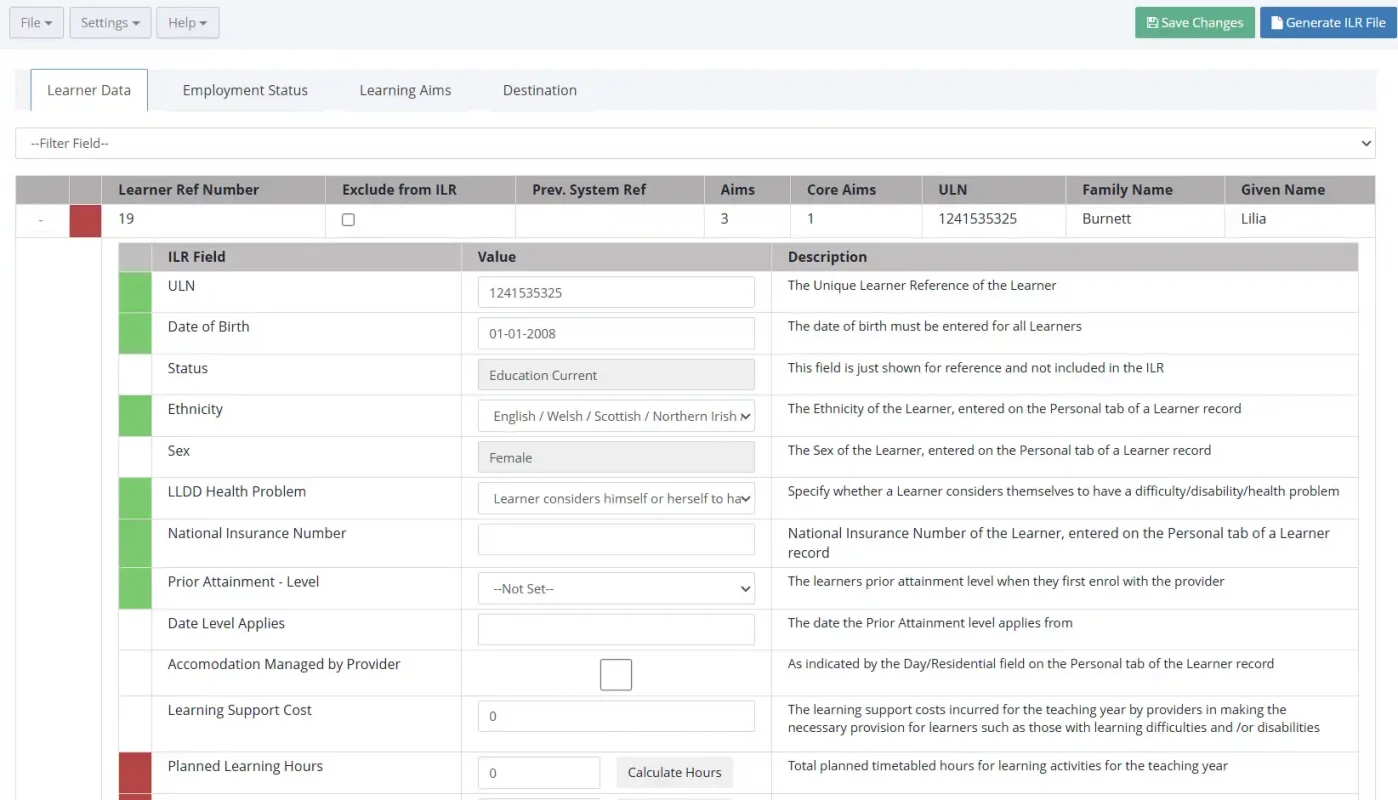This screenshot has width=1398, height=800.
Task: Open the Ethnicity dropdown
Action: coord(616,416)
